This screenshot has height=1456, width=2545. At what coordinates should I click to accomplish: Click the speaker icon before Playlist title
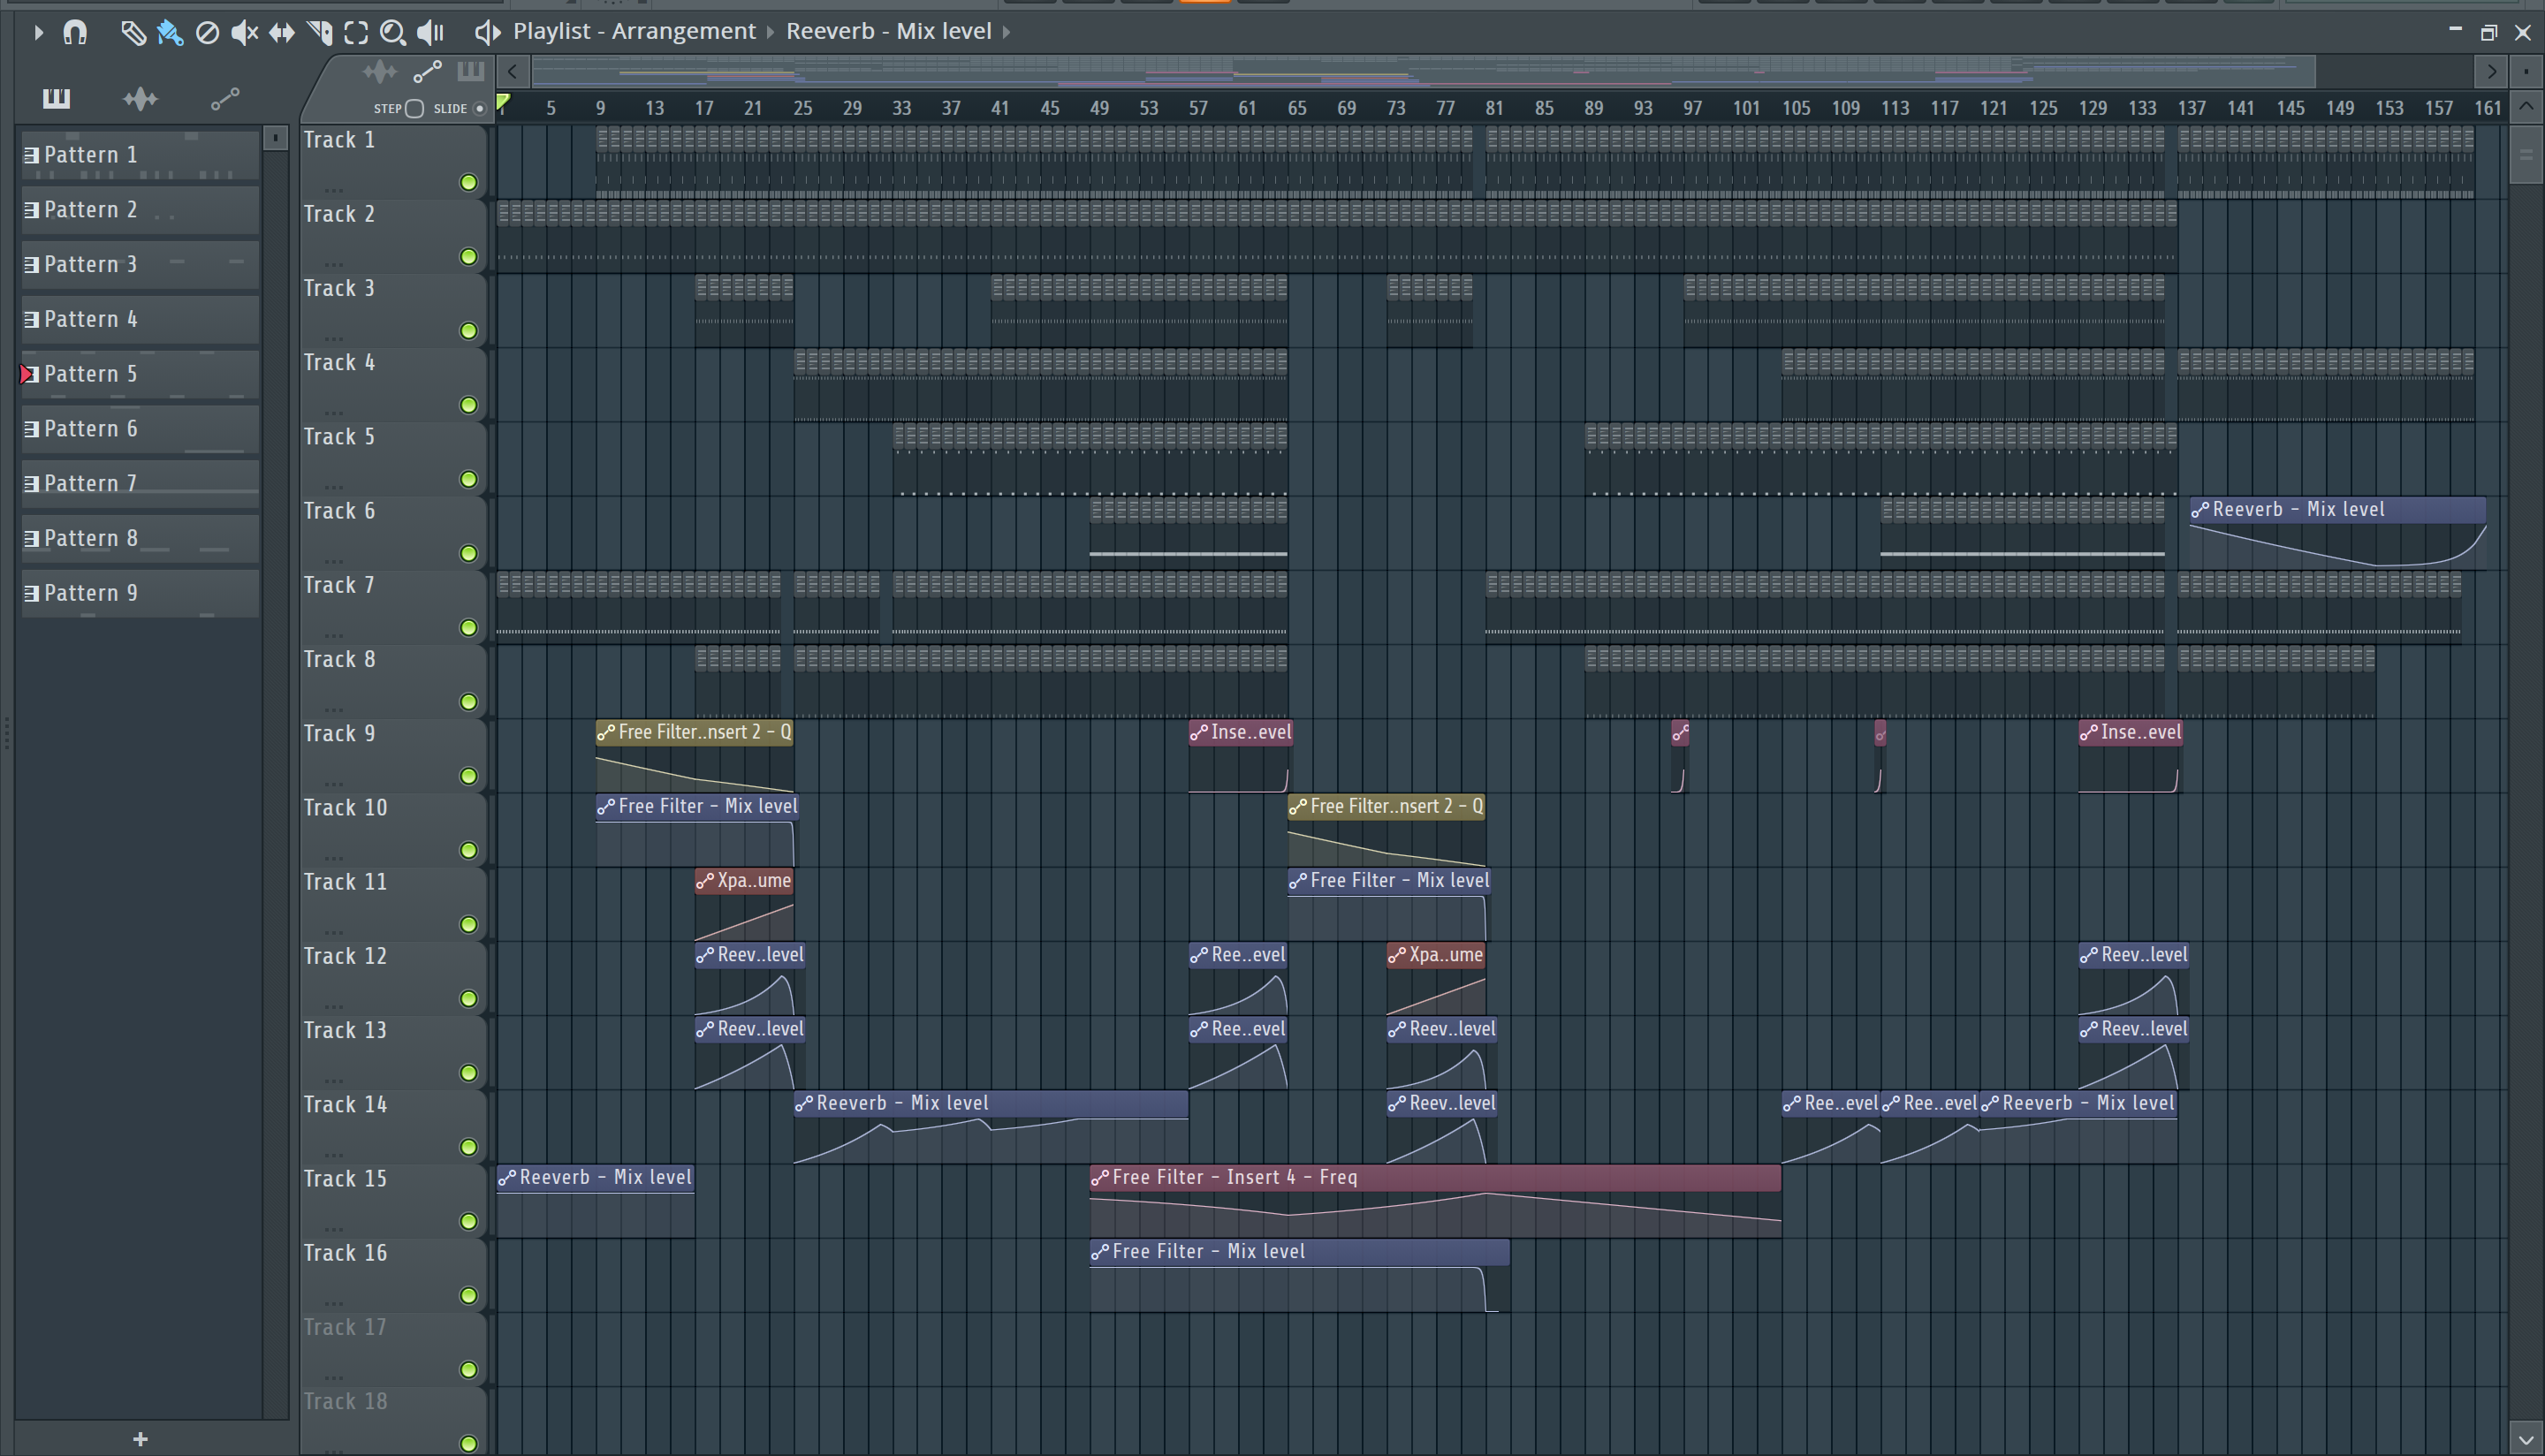click(x=487, y=32)
